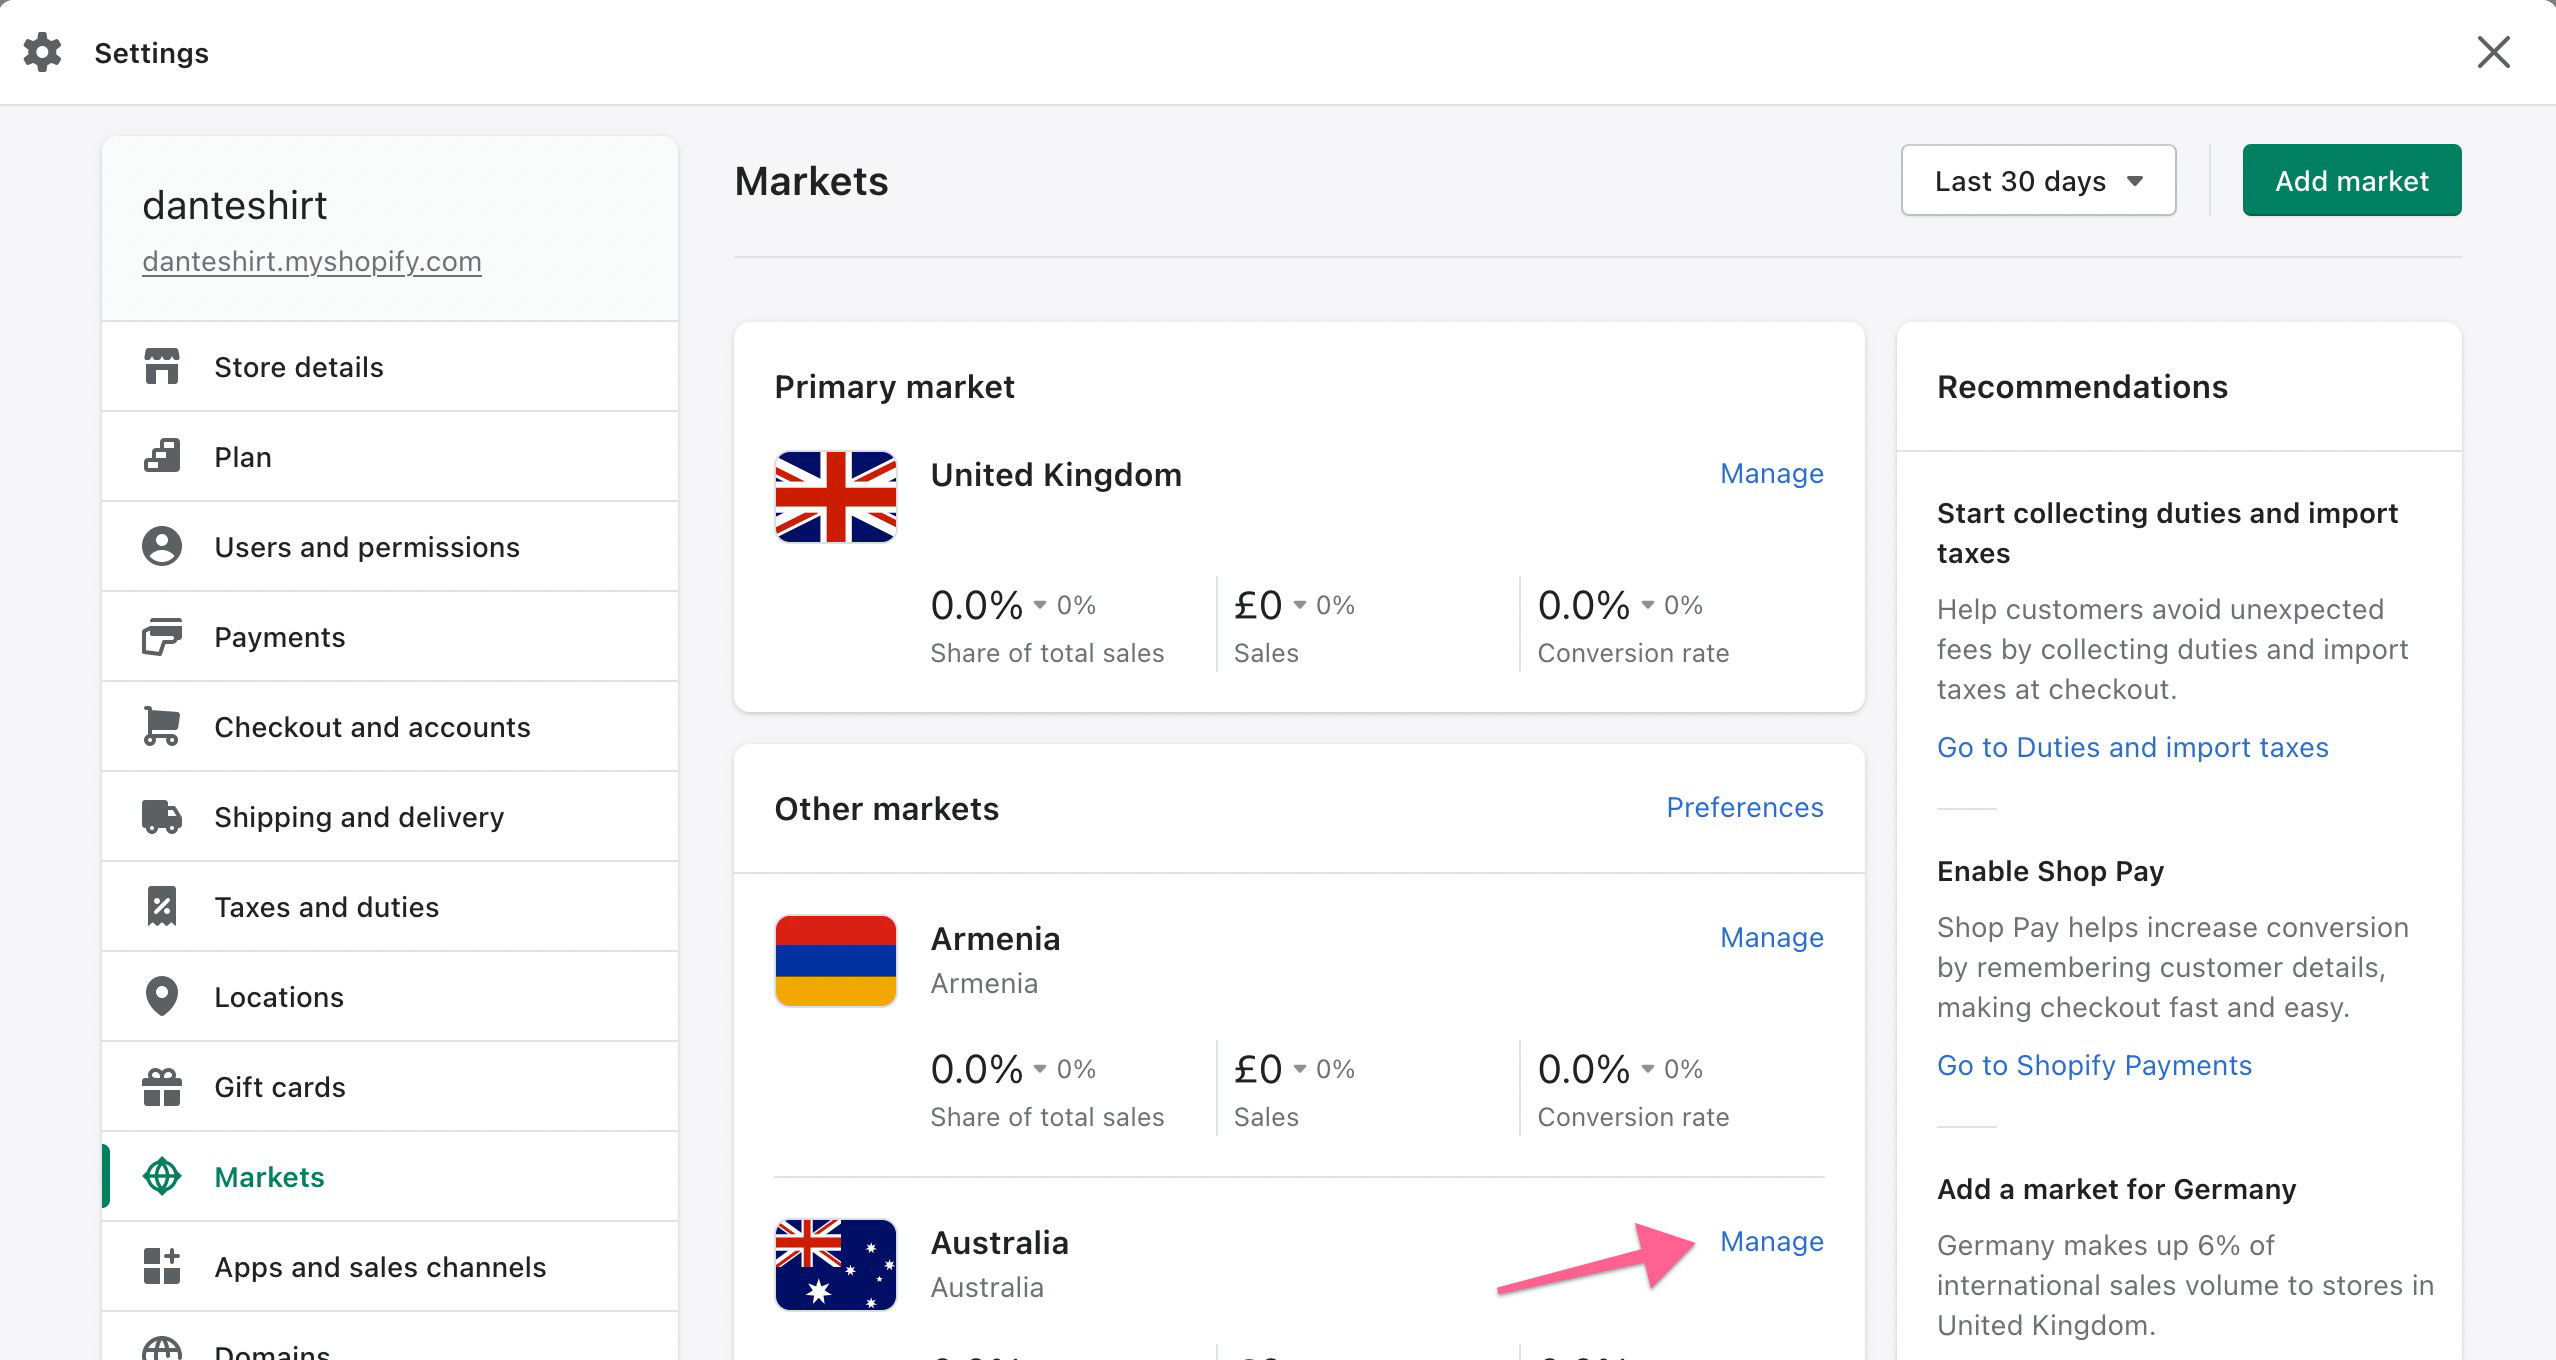Screen dimensions: 2556x1360
Task: Go to Gift cards settings
Action: (x=390, y=1086)
